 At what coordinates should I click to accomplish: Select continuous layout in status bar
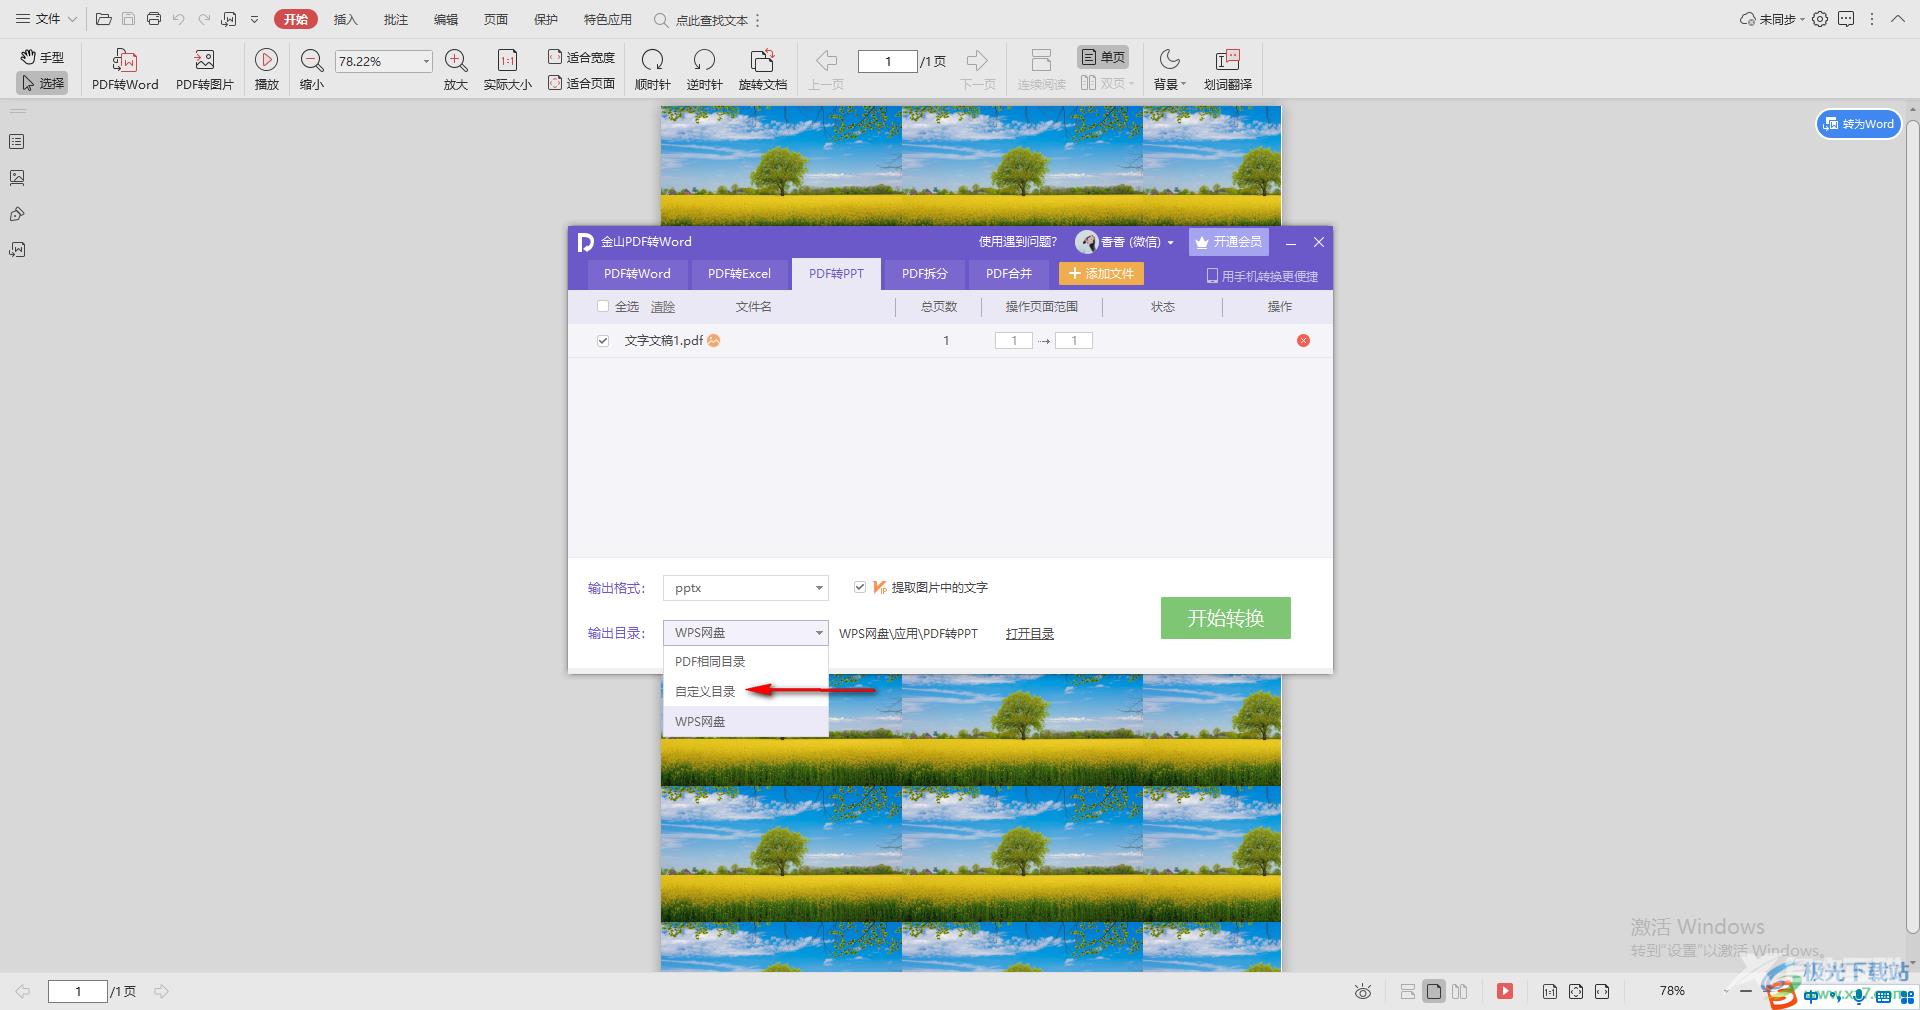[x=1407, y=991]
